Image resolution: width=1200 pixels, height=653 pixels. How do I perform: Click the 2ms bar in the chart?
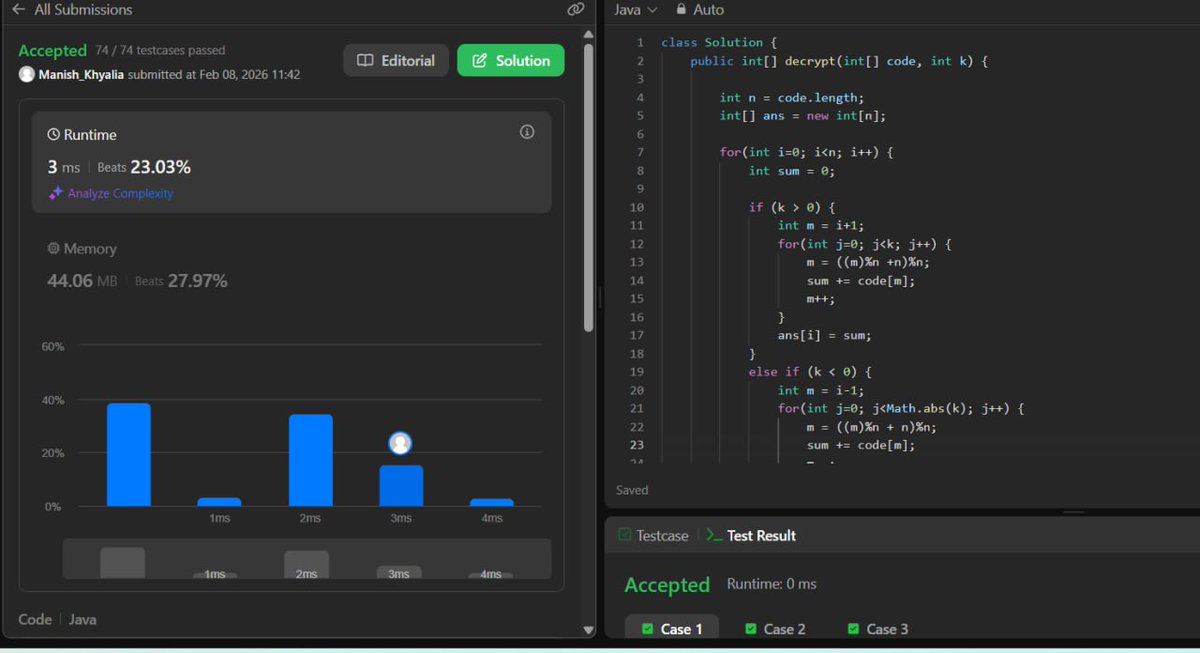[310, 460]
